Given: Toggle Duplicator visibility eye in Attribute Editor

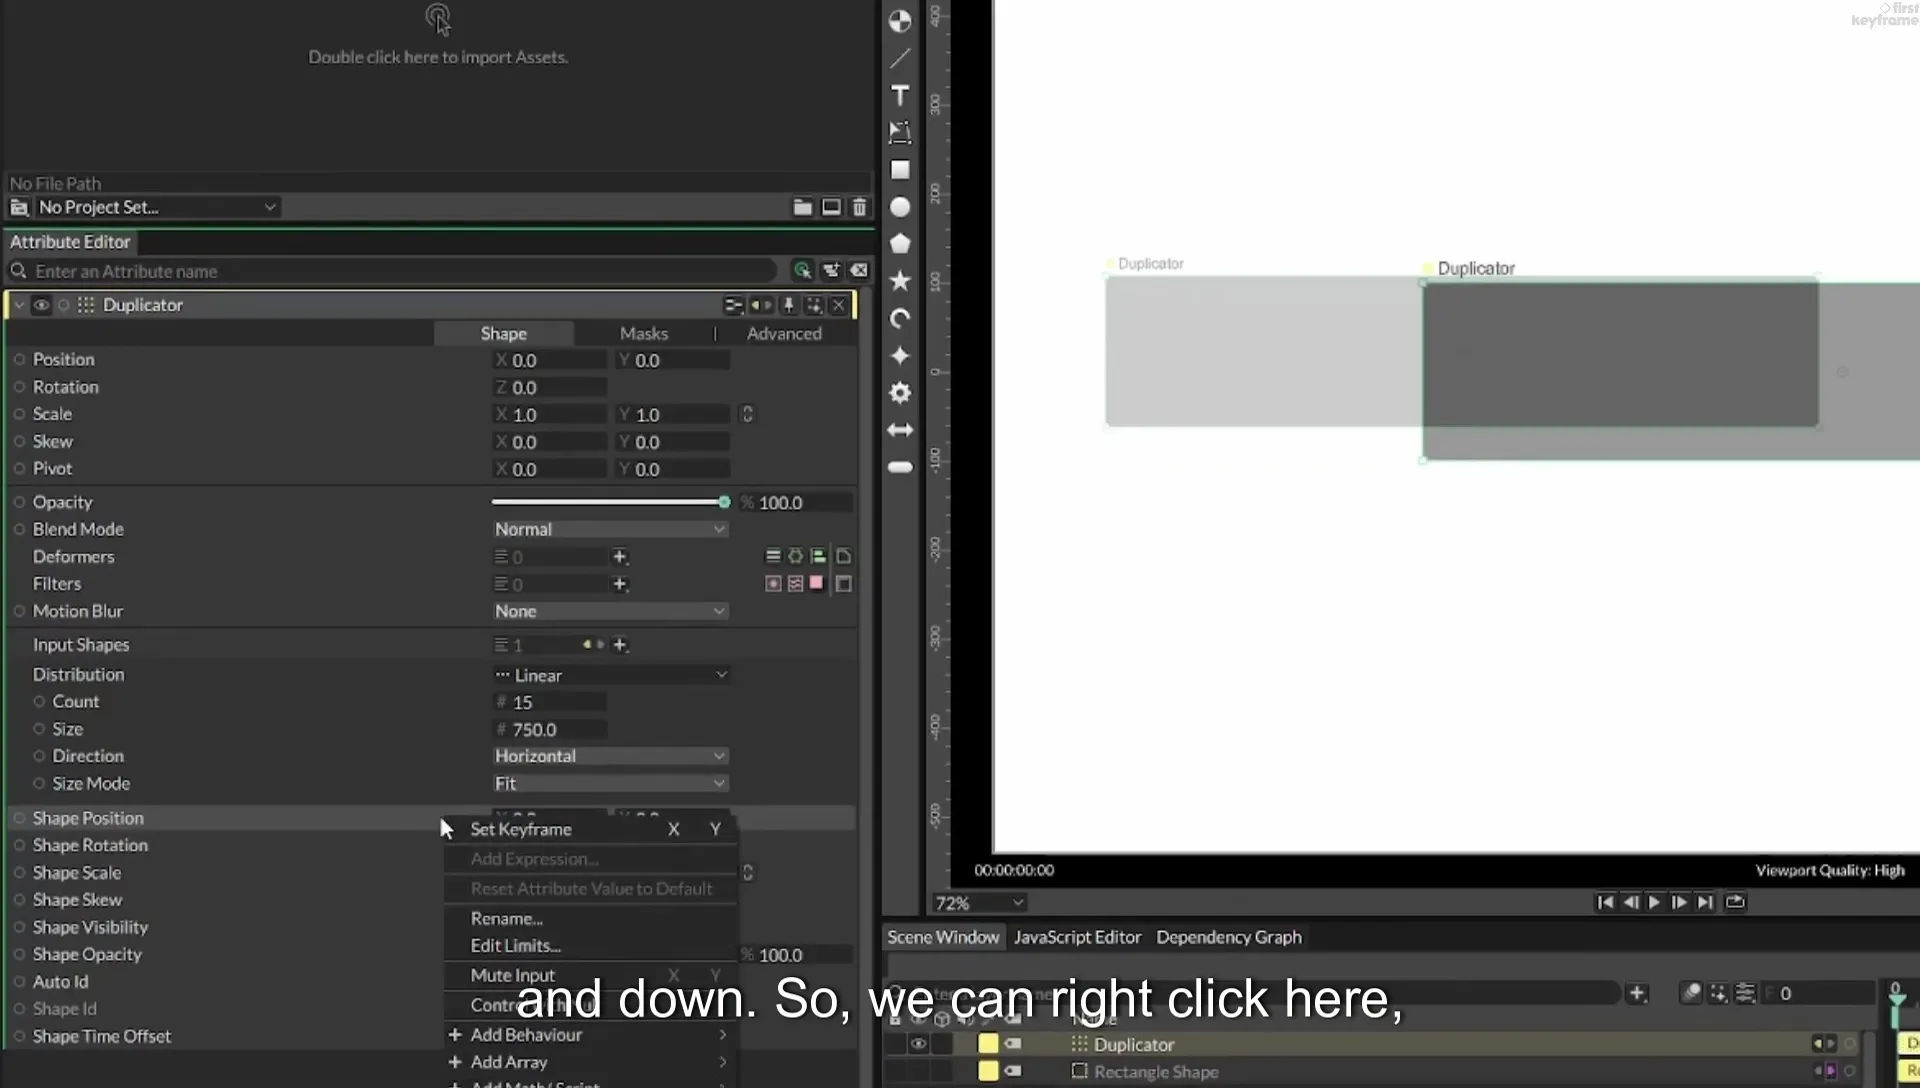Looking at the screenshot, I should tap(41, 305).
